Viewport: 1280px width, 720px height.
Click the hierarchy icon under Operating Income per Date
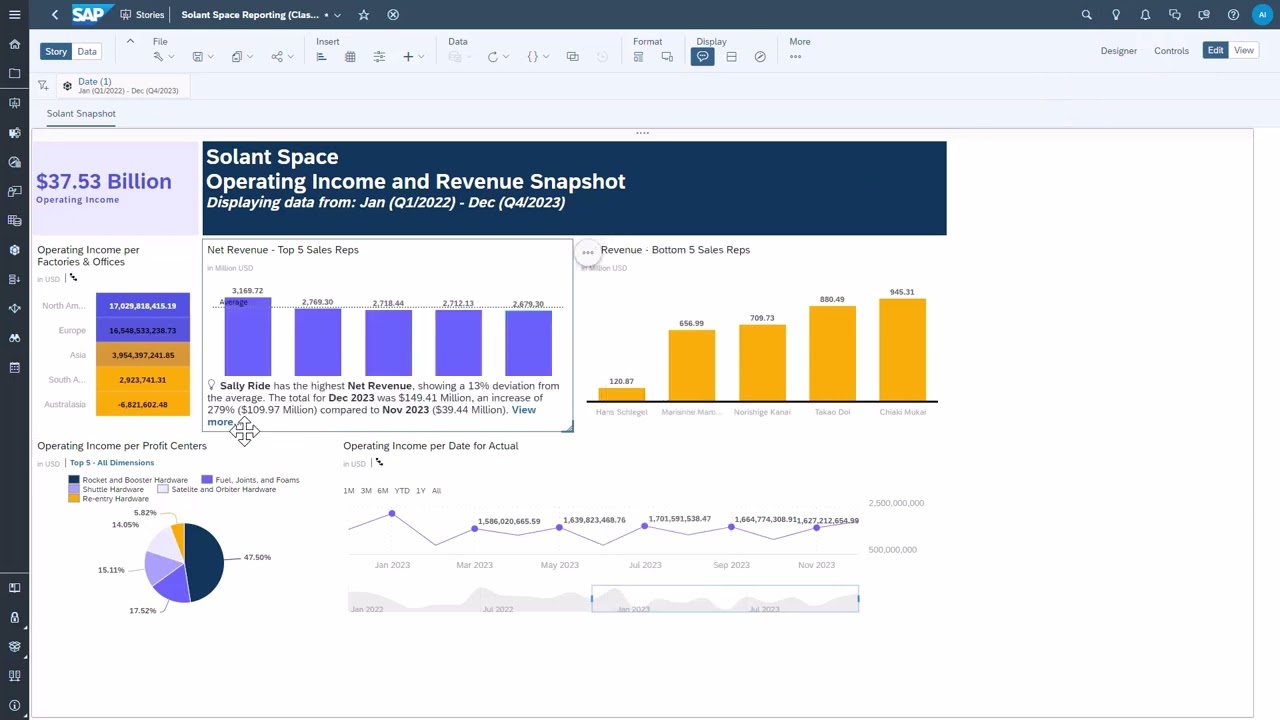point(379,462)
